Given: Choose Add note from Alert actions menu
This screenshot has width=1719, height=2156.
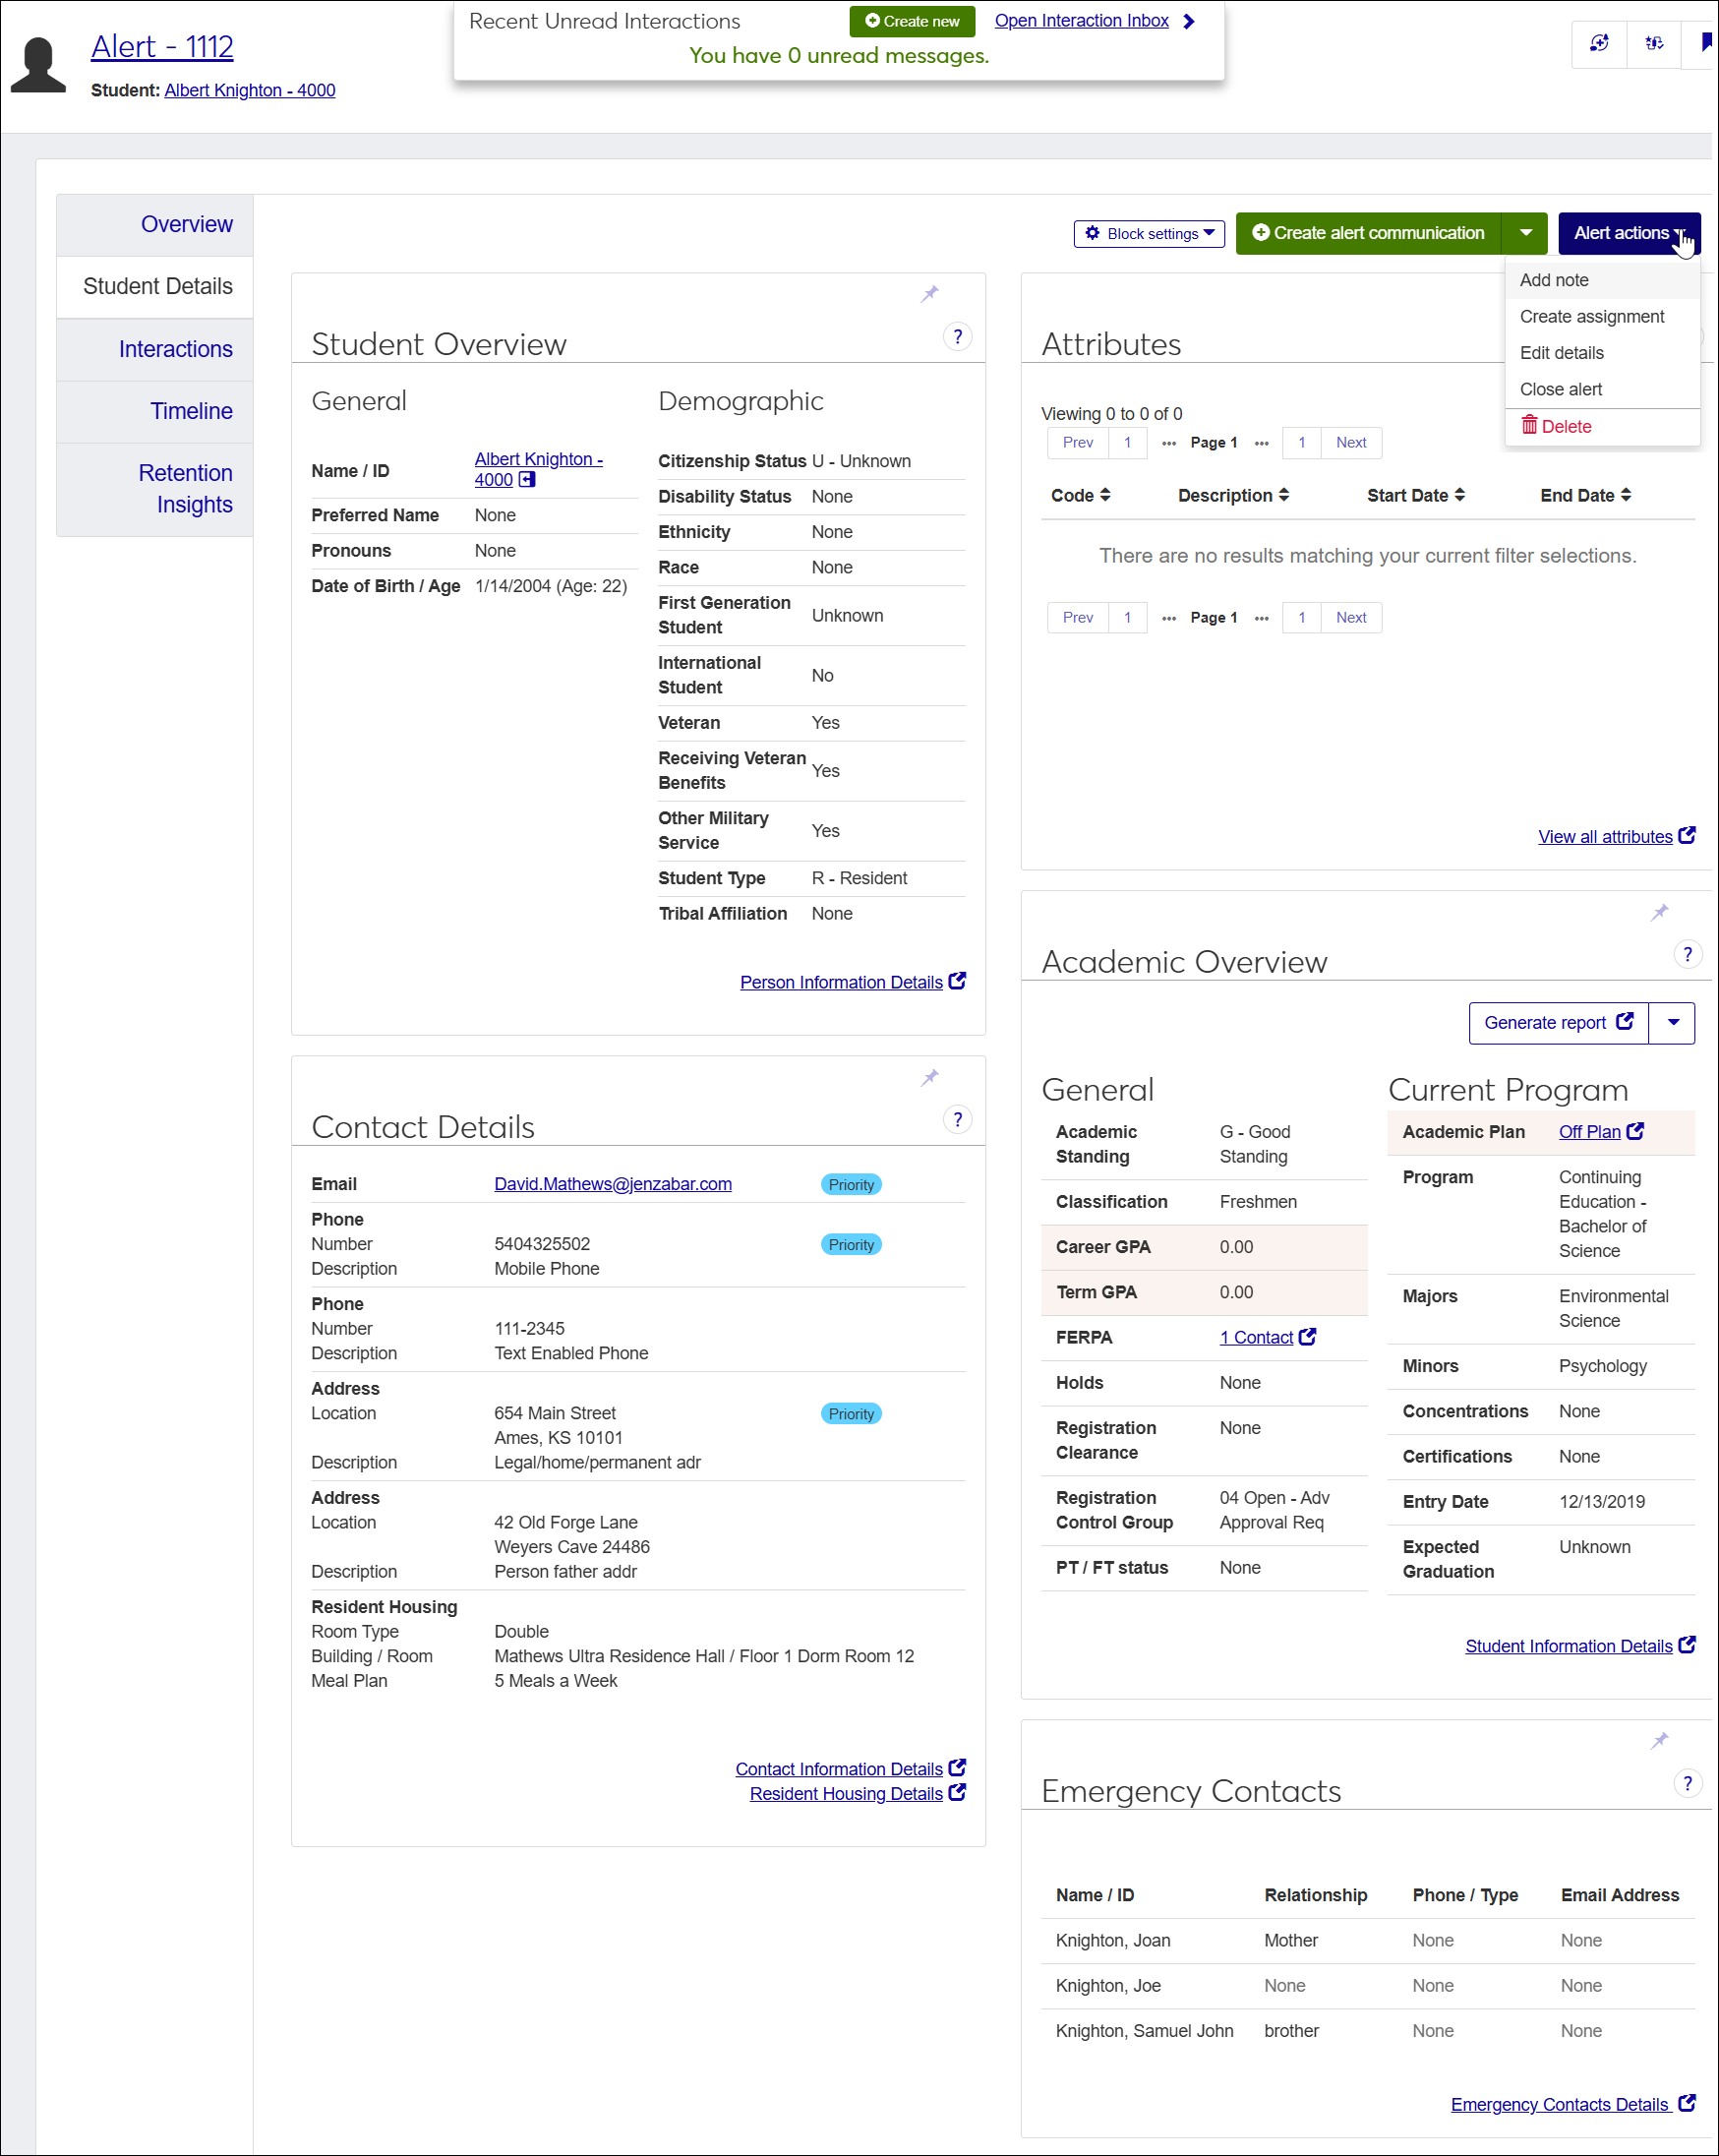Looking at the screenshot, I should click(1602, 280).
